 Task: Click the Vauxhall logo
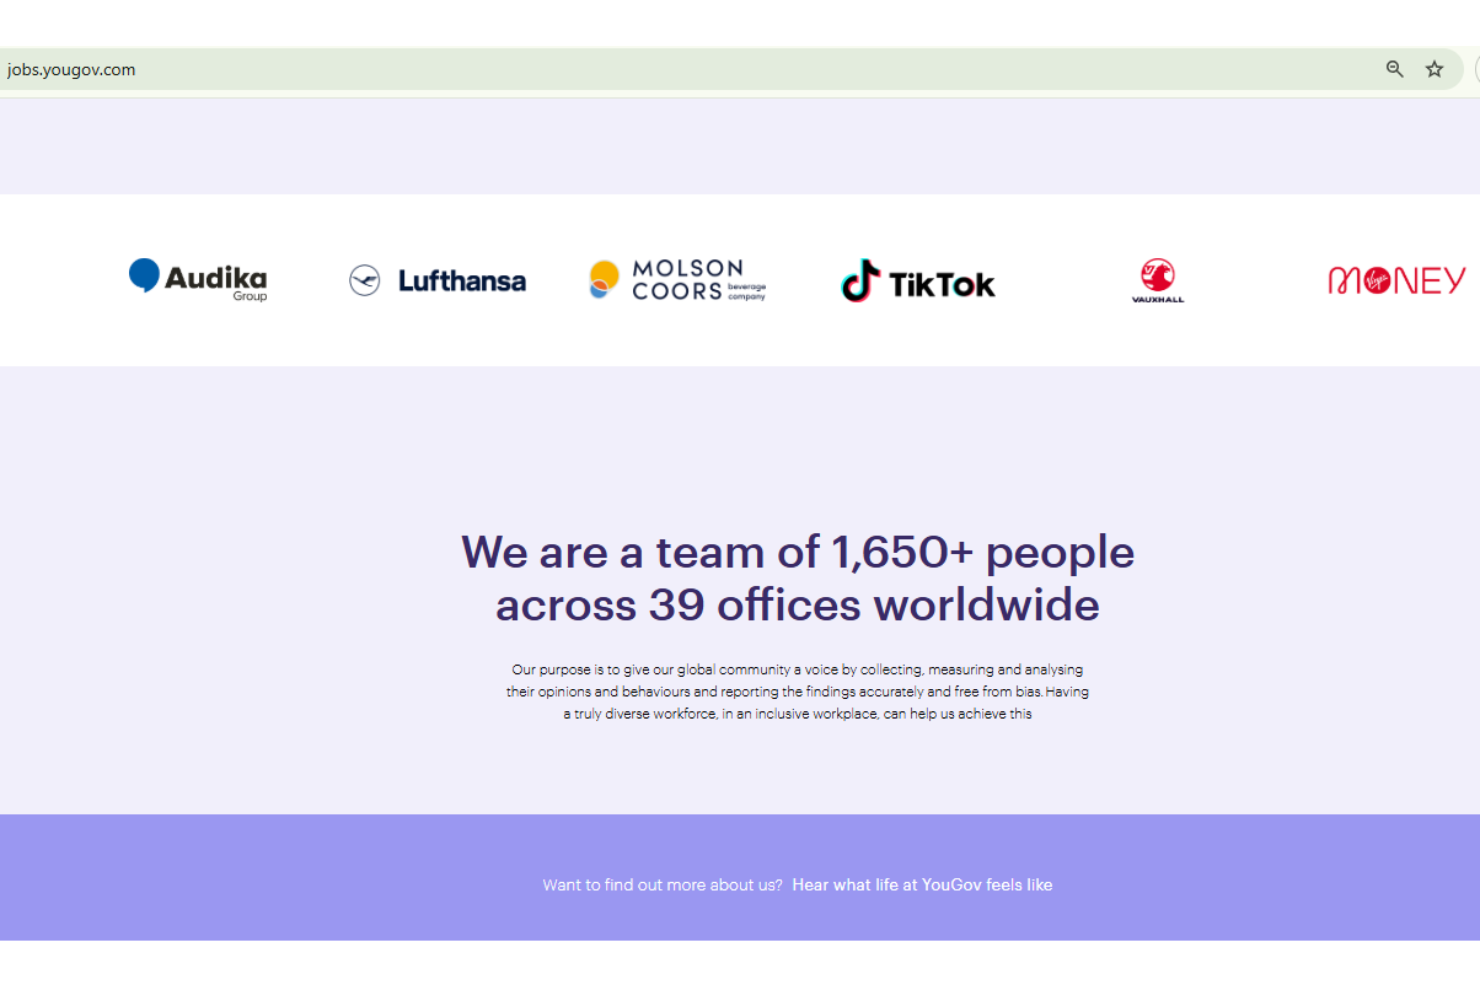(x=1158, y=280)
